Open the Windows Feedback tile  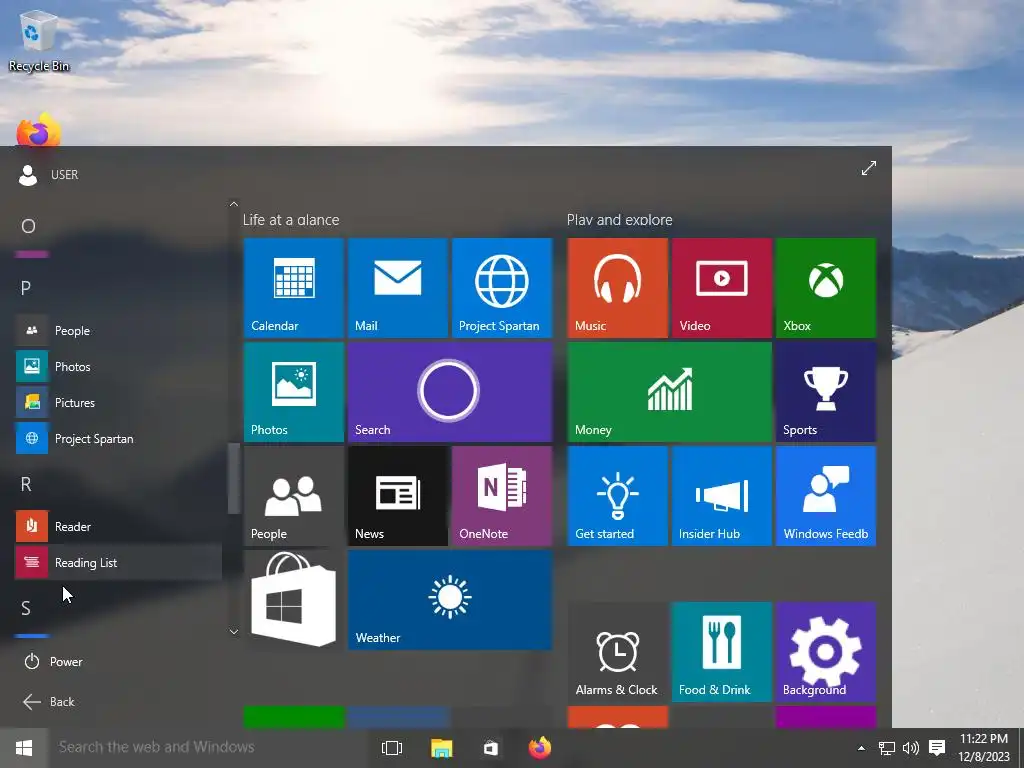pos(826,496)
